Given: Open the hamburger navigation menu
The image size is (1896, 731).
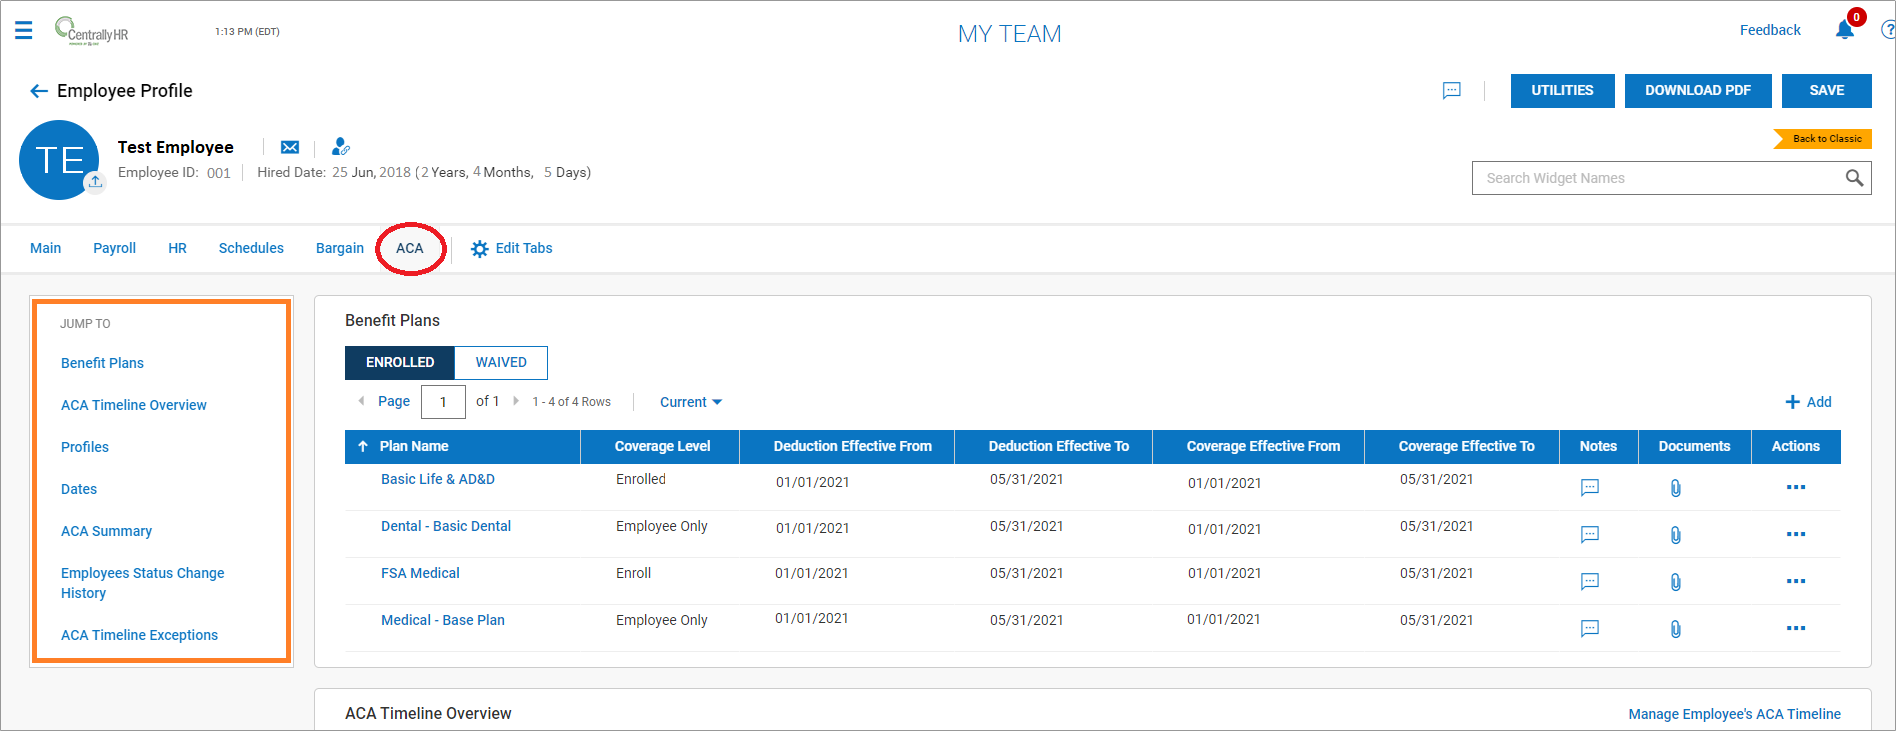Looking at the screenshot, I should pos(24,30).
